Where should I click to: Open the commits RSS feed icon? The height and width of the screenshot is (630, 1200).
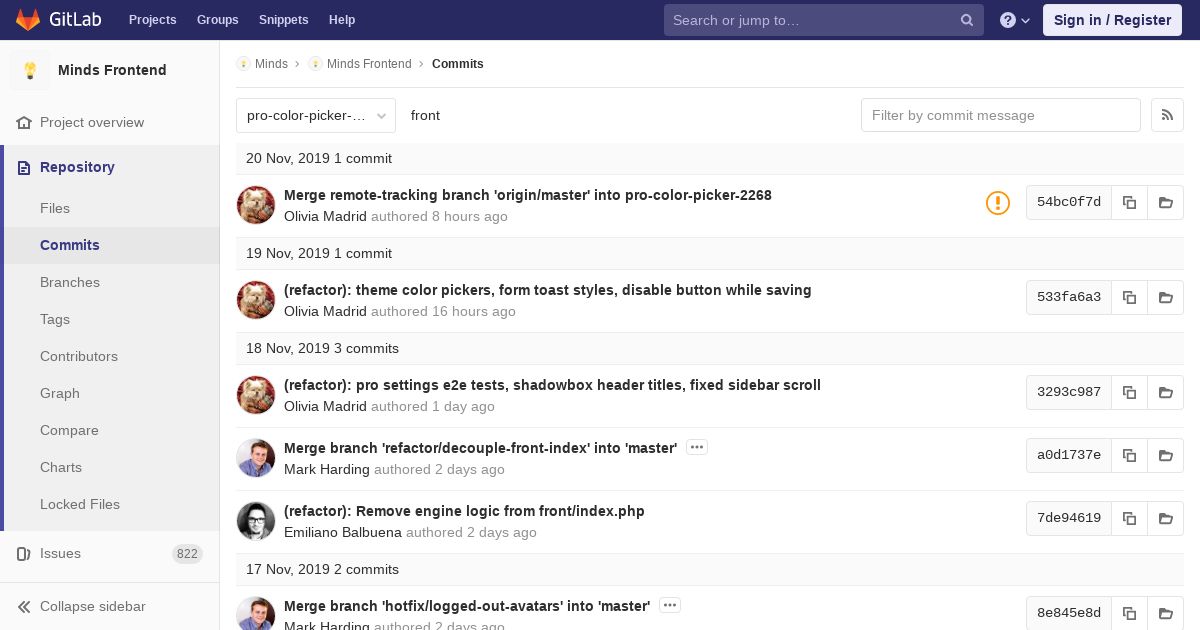[1167, 115]
